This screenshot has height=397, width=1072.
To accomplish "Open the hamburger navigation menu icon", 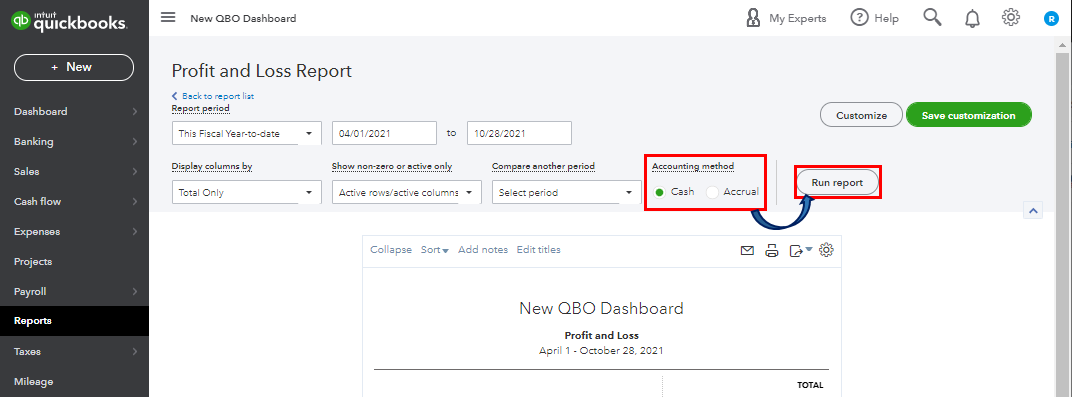I will pyautogui.click(x=168, y=17).
